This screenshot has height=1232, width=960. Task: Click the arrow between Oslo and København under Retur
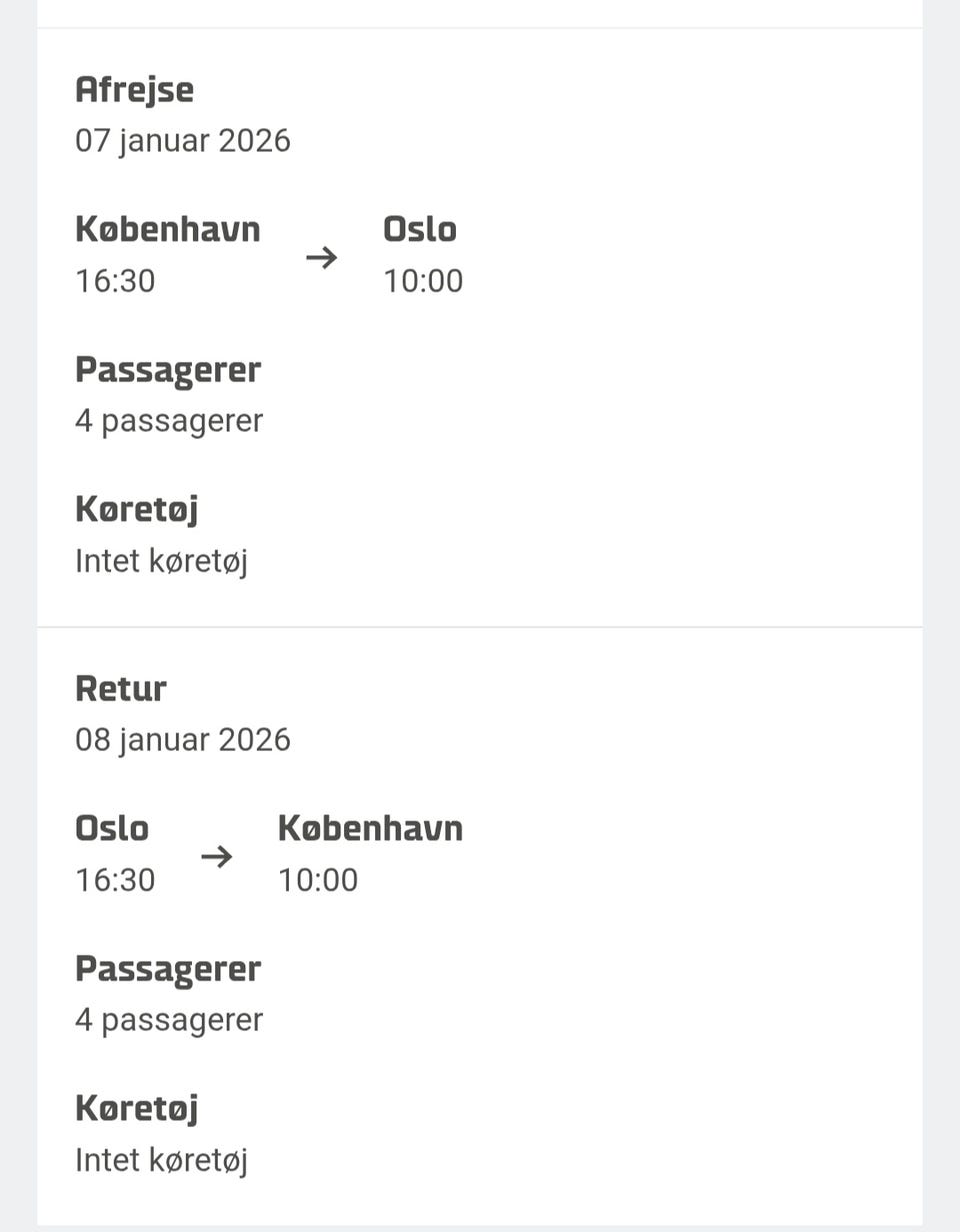coord(216,857)
